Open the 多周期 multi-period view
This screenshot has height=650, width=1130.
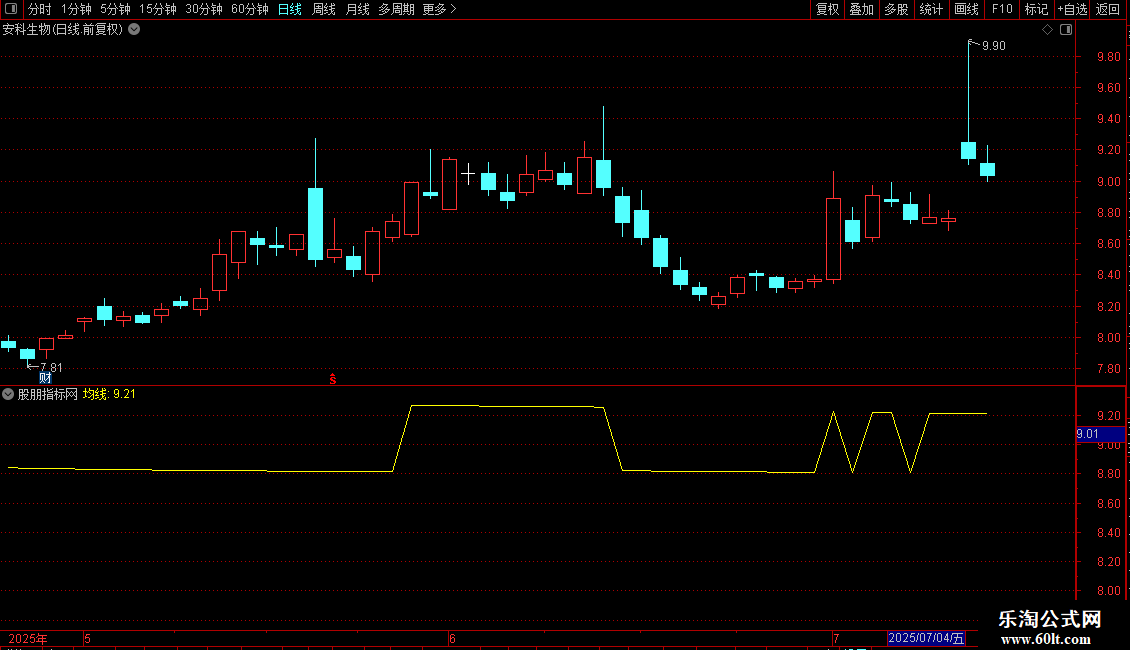coord(396,9)
